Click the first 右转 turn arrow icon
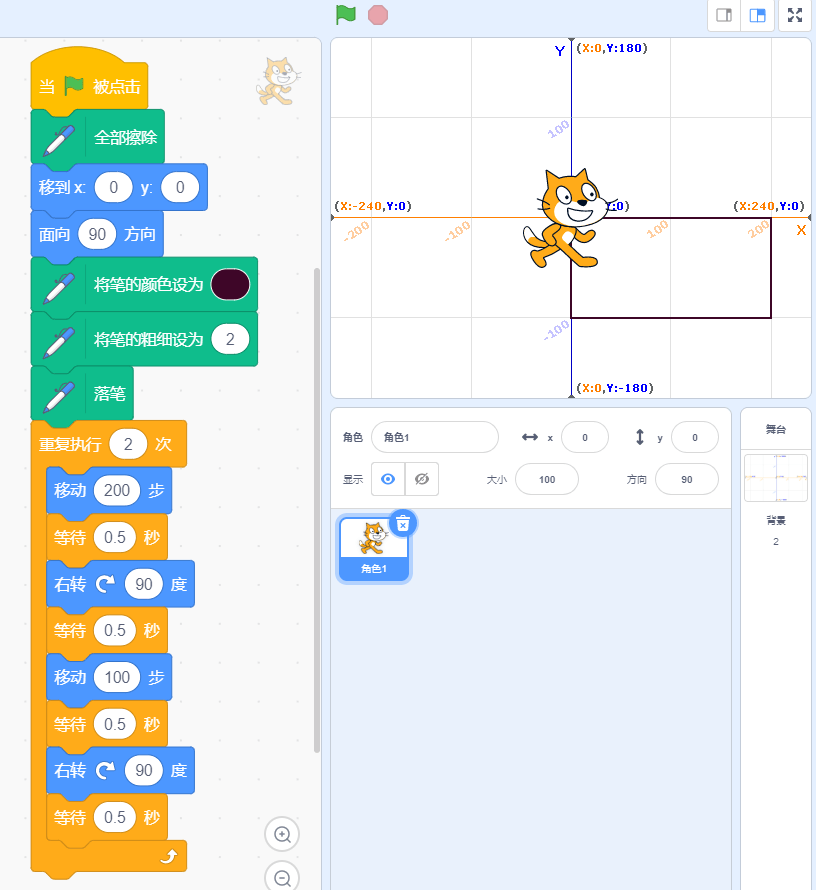The height and width of the screenshot is (890, 816). (x=105, y=583)
